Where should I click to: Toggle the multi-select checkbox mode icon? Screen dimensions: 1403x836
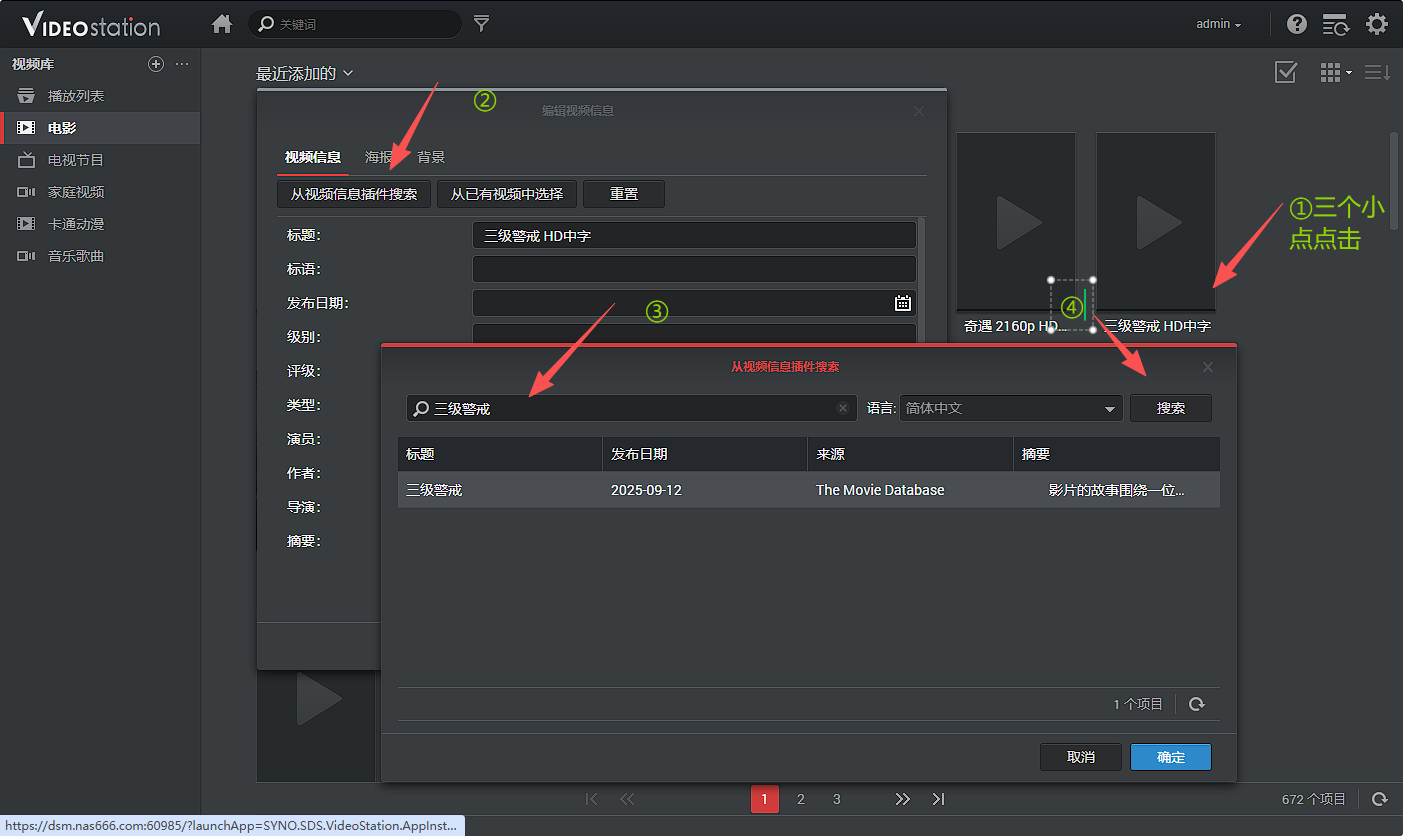(x=1286, y=72)
